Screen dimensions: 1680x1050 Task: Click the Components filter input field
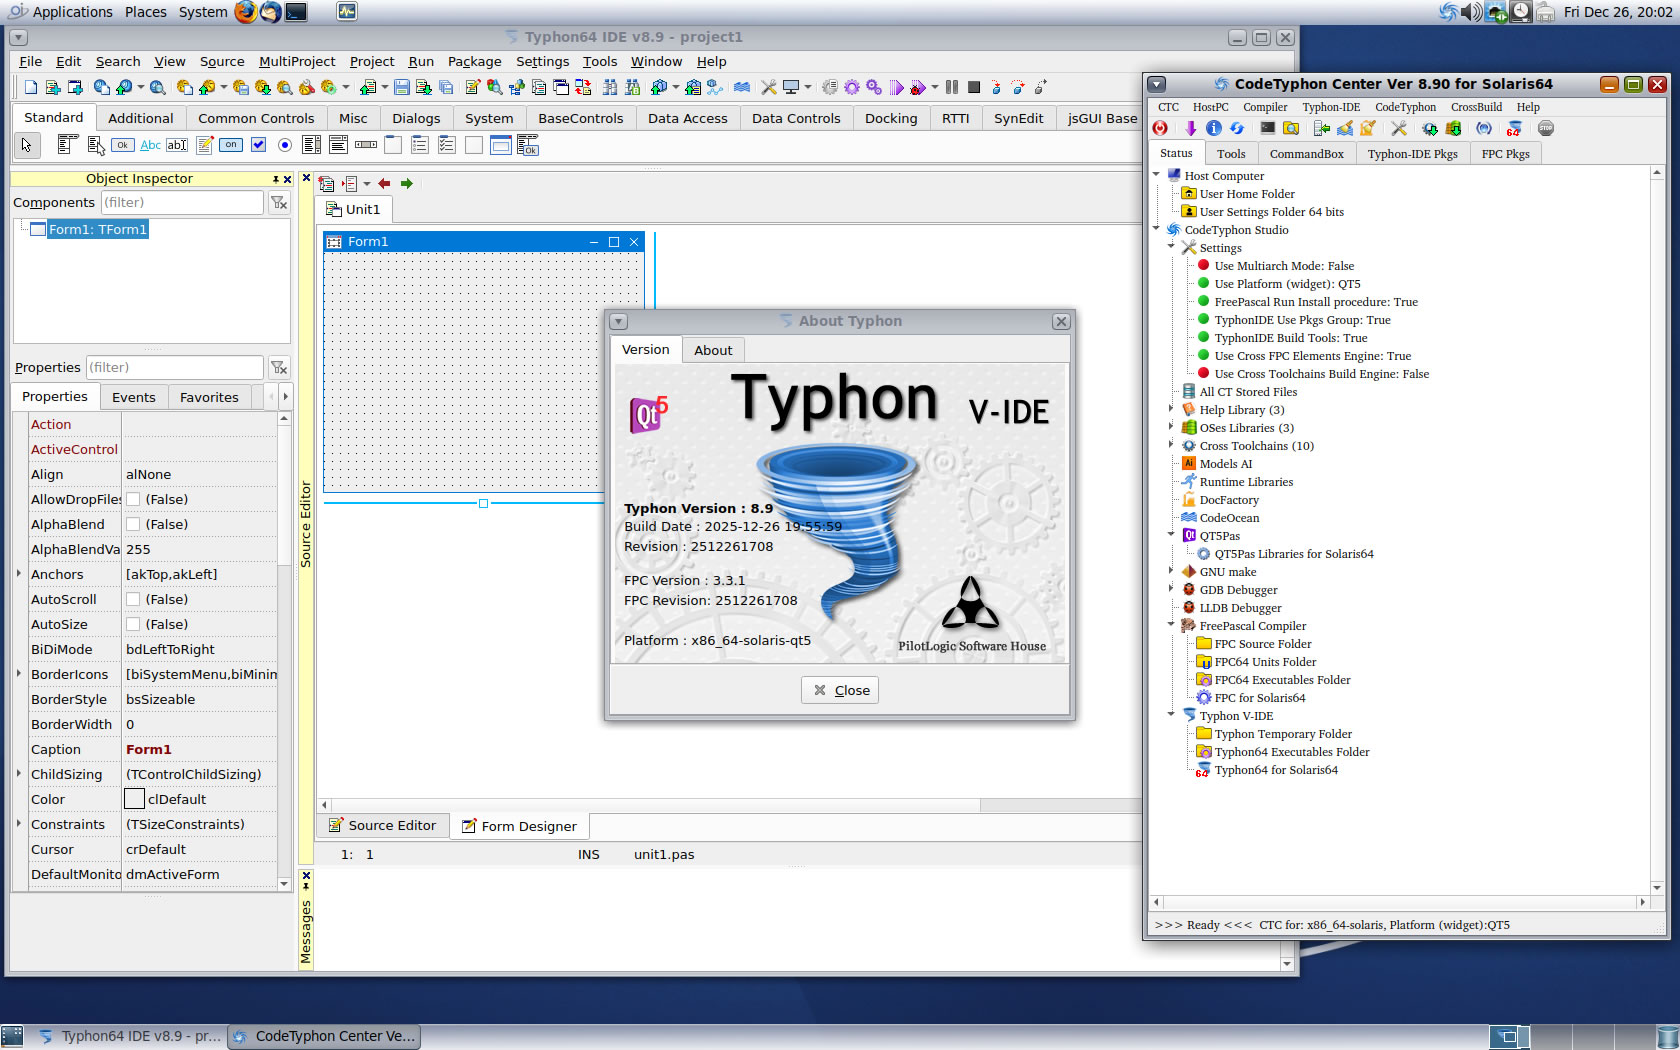(182, 203)
